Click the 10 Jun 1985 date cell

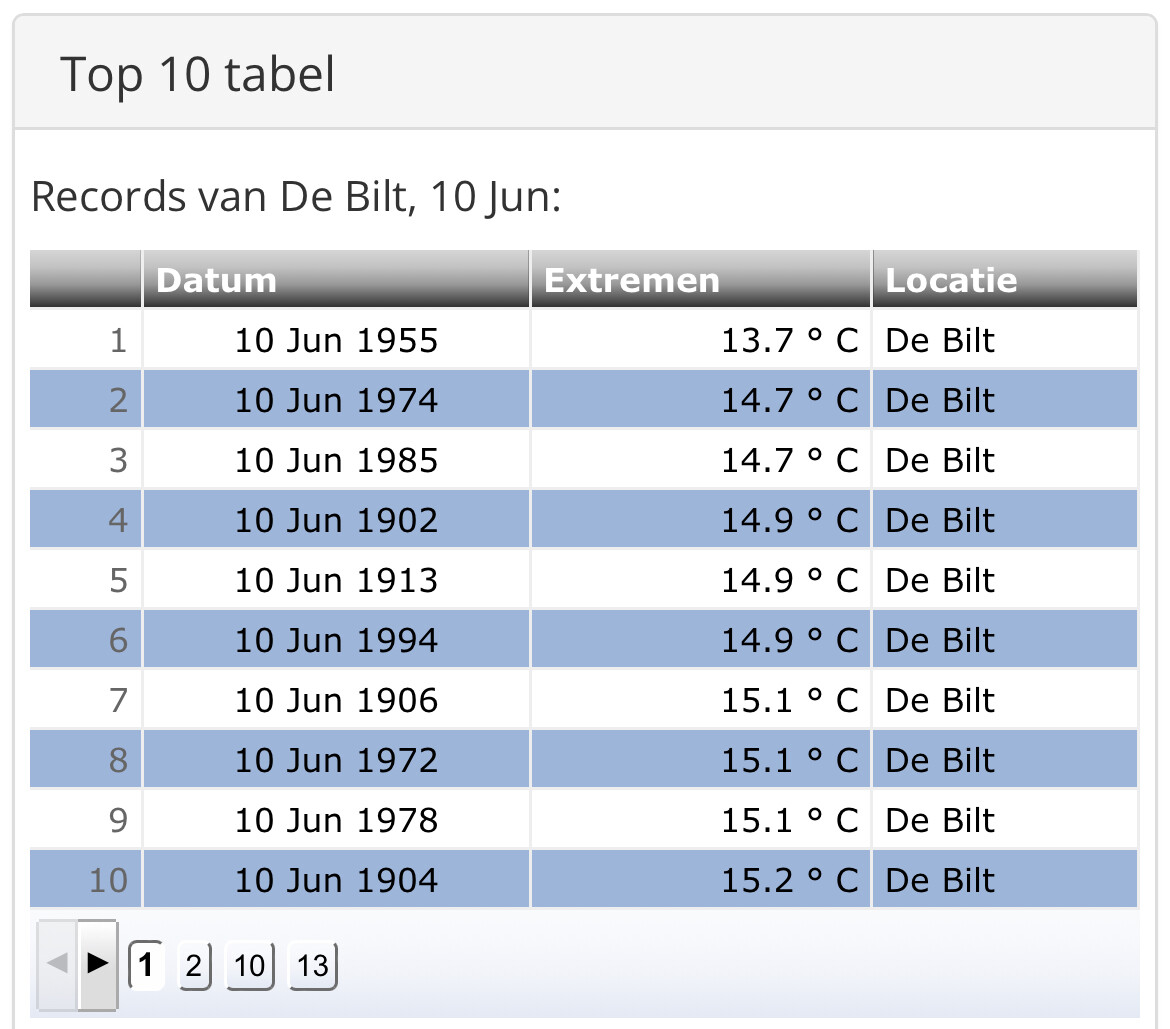coord(336,460)
